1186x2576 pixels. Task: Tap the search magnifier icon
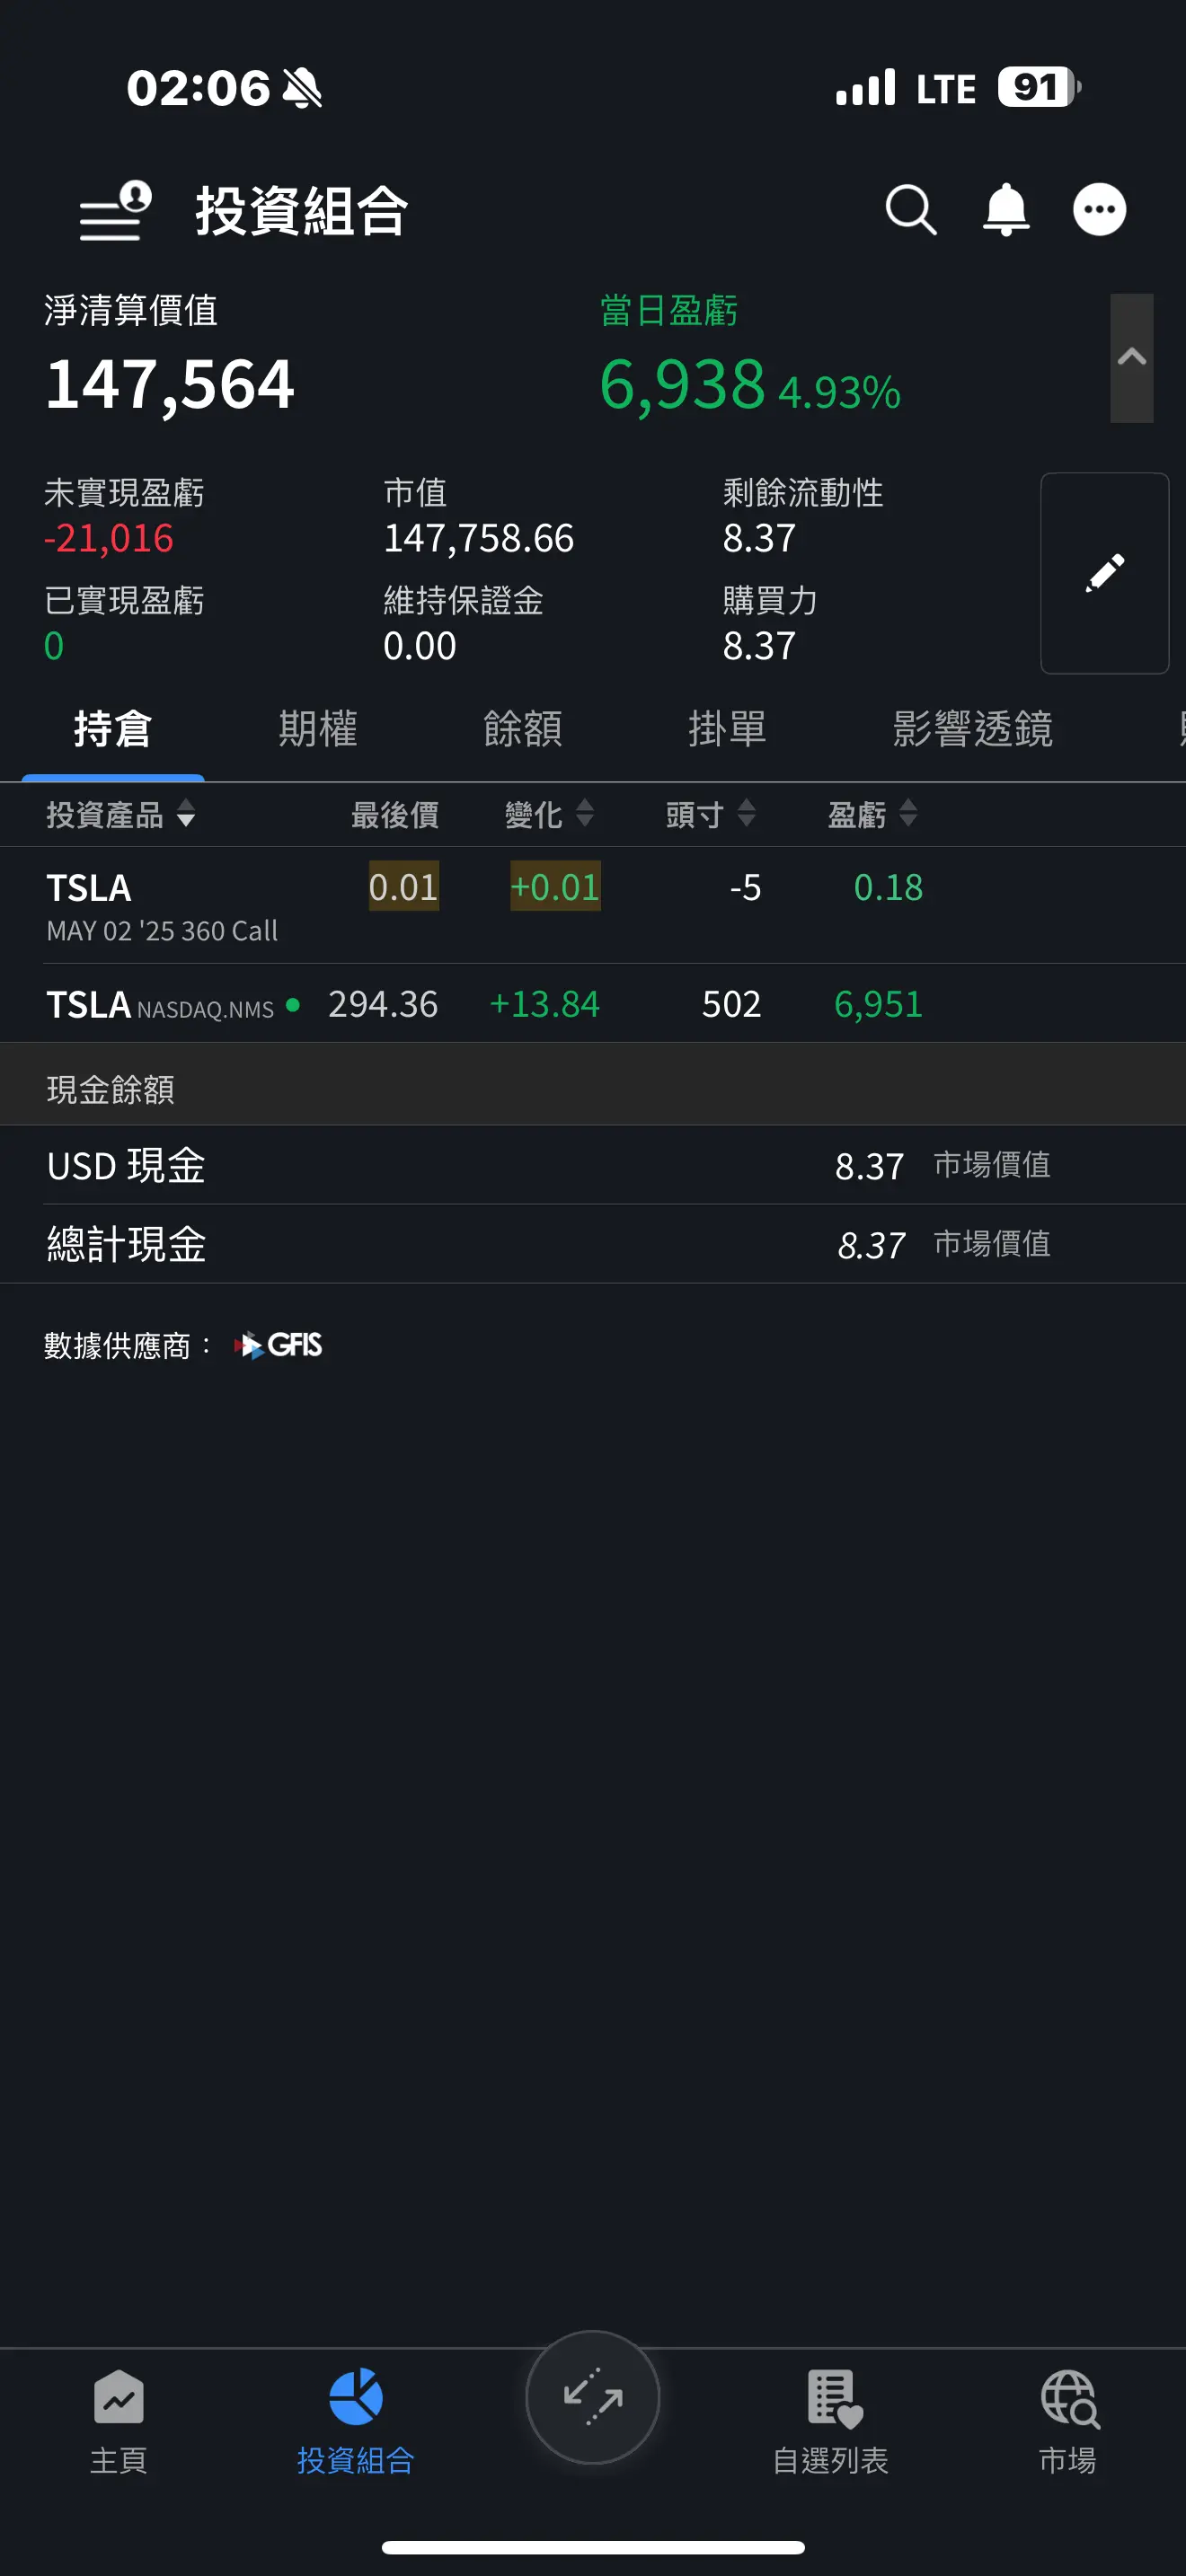click(911, 210)
